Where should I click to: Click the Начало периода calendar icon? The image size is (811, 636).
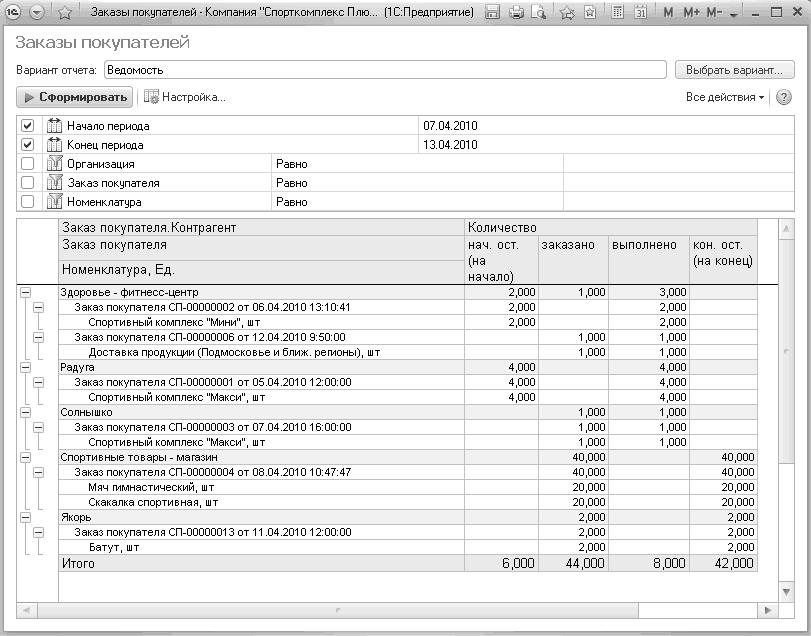point(54,125)
